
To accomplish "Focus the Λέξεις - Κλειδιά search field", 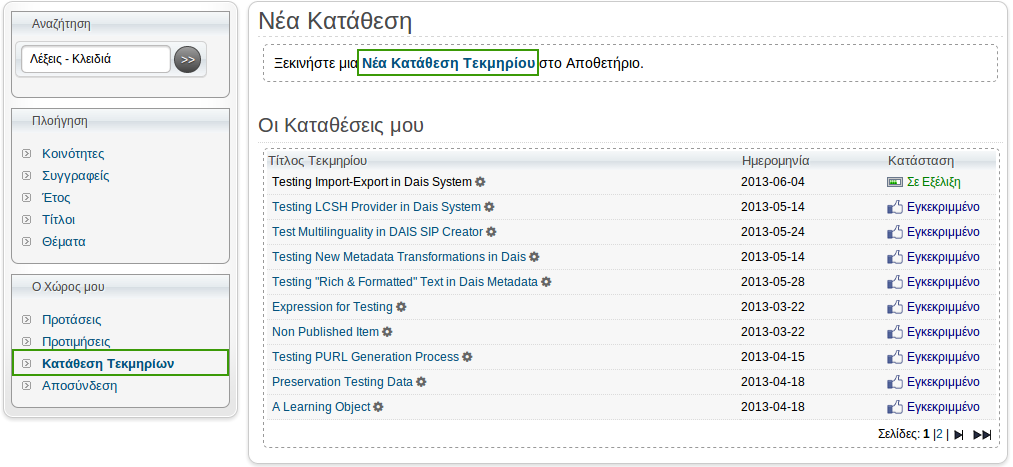I will click(96, 59).
